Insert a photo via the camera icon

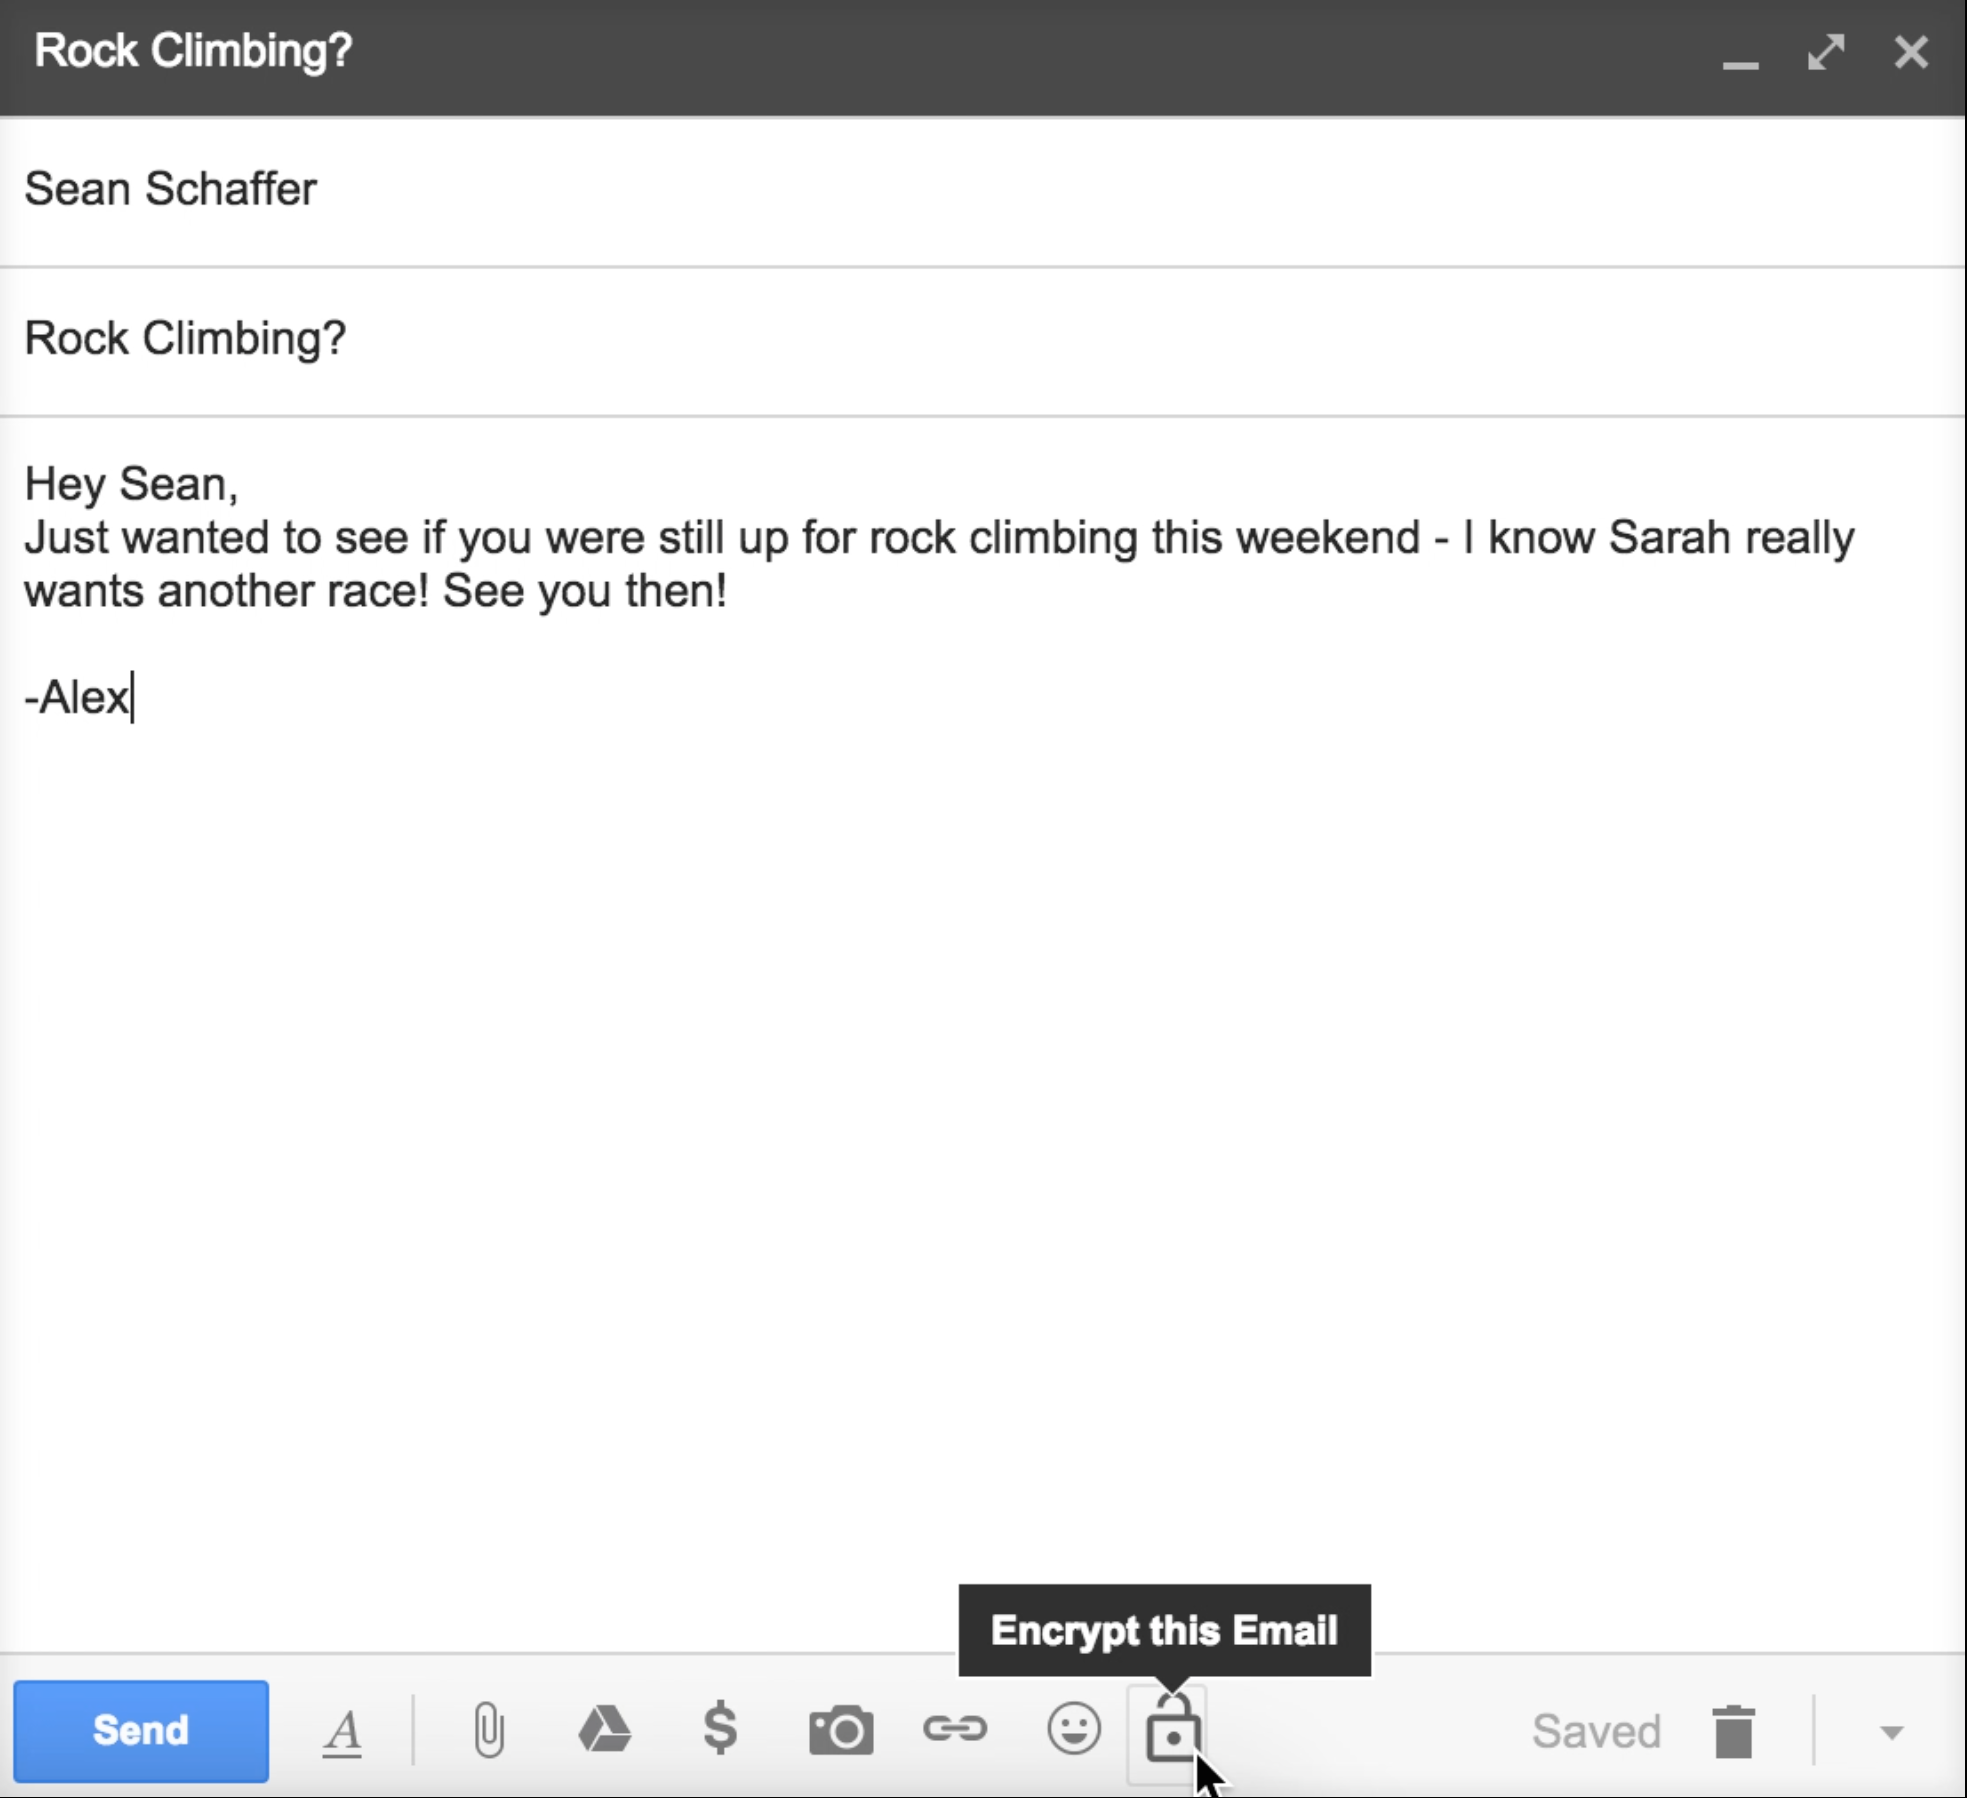(x=840, y=1730)
